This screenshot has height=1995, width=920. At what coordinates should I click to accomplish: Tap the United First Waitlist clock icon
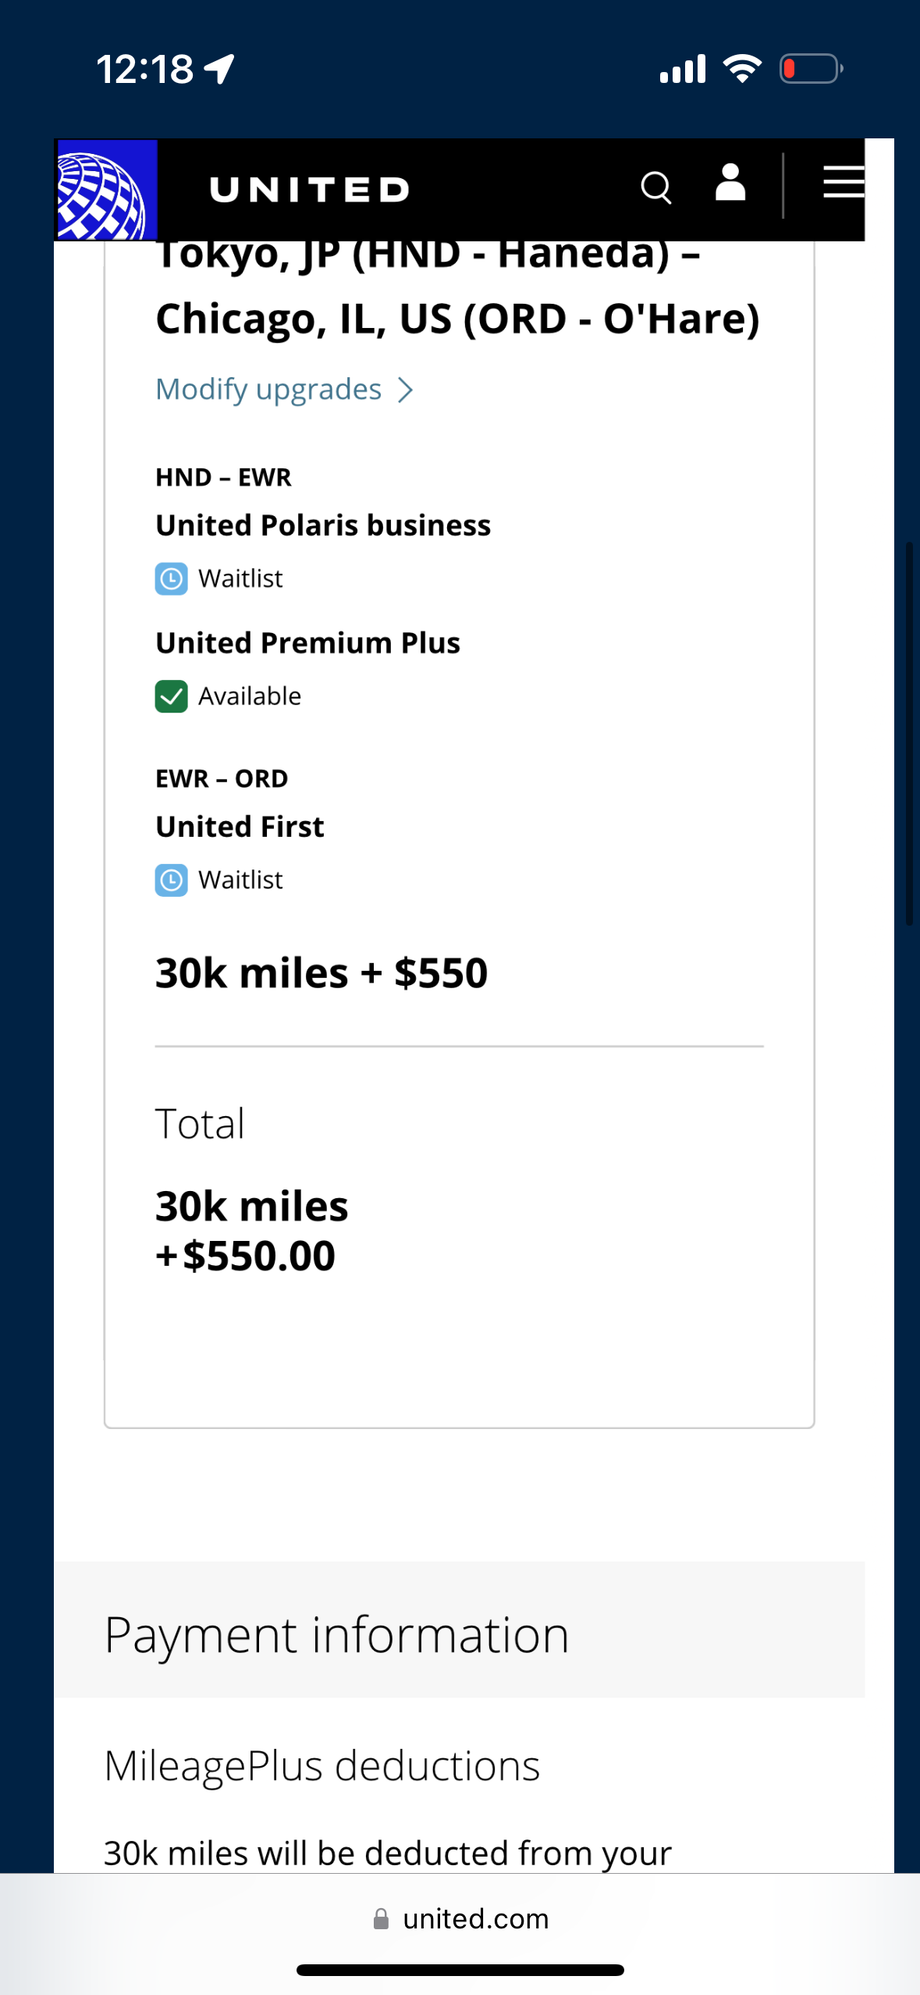(x=171, y=880)
